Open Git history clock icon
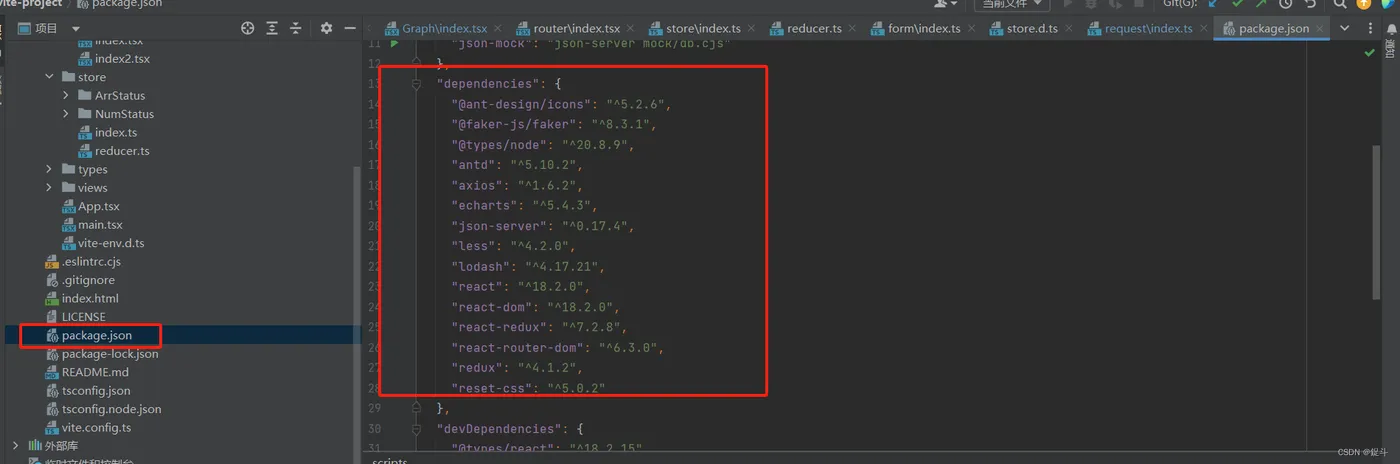Image resolution: width=1400 pixels, height=464 pixels. pos(1286,4)
